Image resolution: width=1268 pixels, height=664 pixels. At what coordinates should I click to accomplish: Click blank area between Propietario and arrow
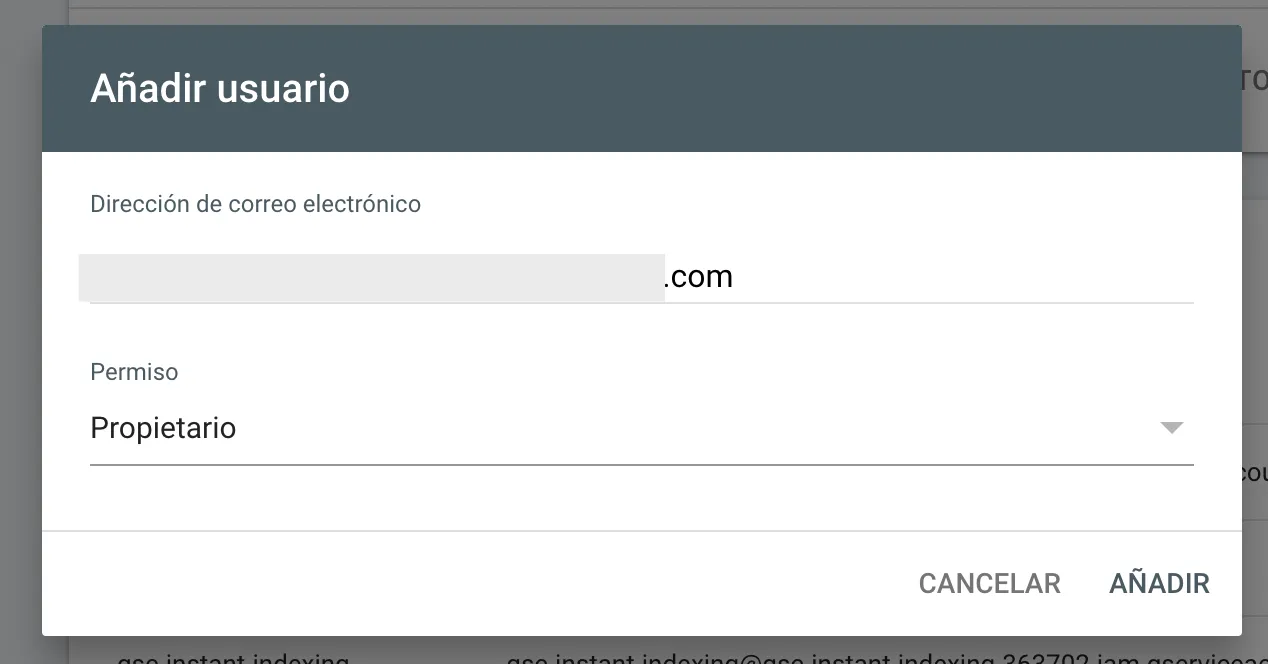pos(700,428)
